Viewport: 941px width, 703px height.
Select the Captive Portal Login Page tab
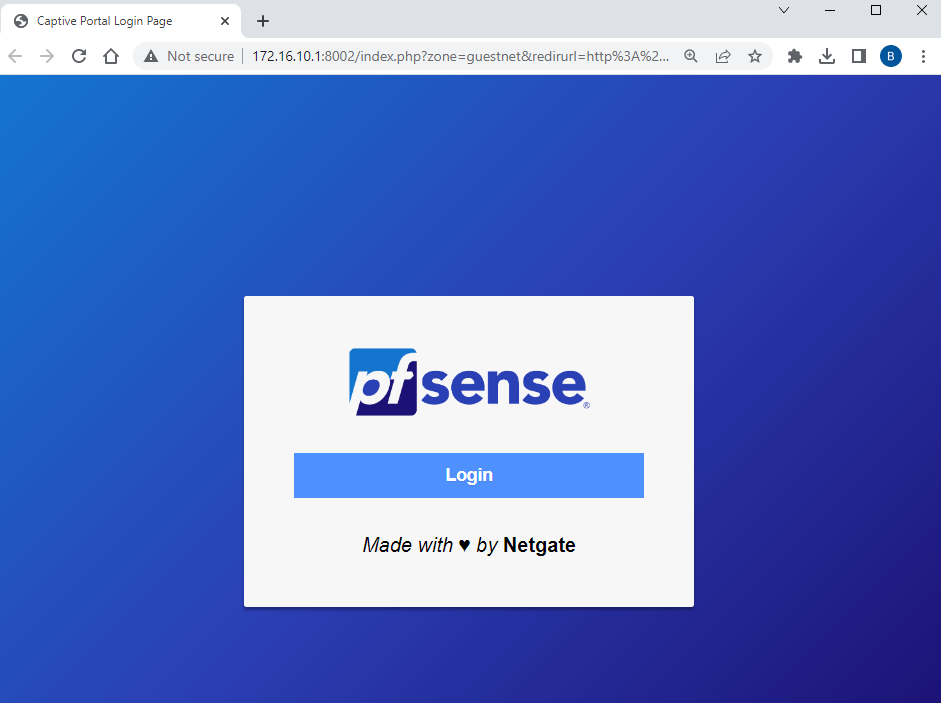click(120, 21)
